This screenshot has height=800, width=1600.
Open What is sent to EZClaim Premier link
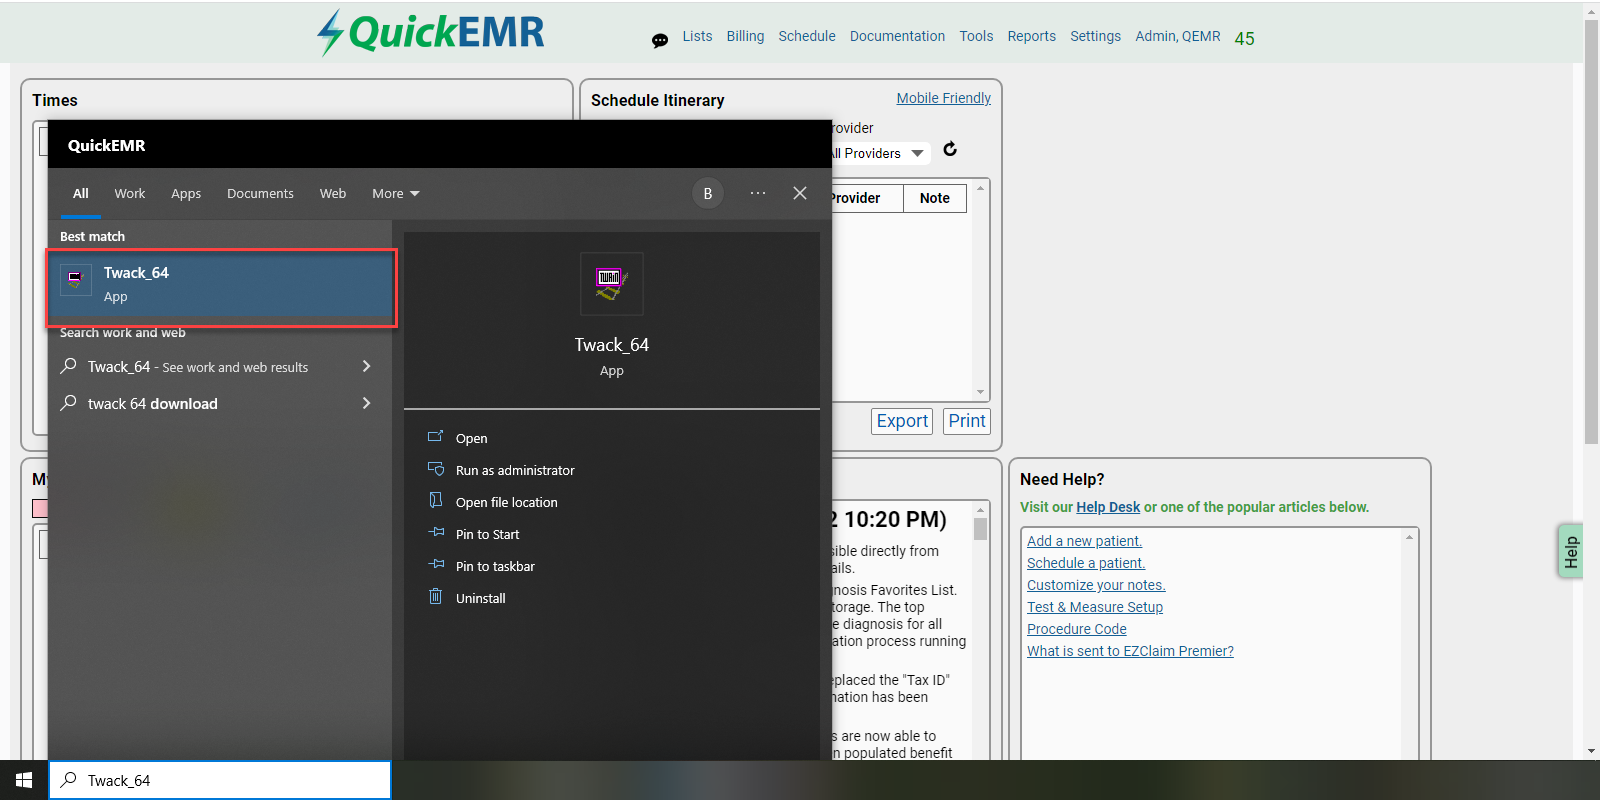(1130, 651)
